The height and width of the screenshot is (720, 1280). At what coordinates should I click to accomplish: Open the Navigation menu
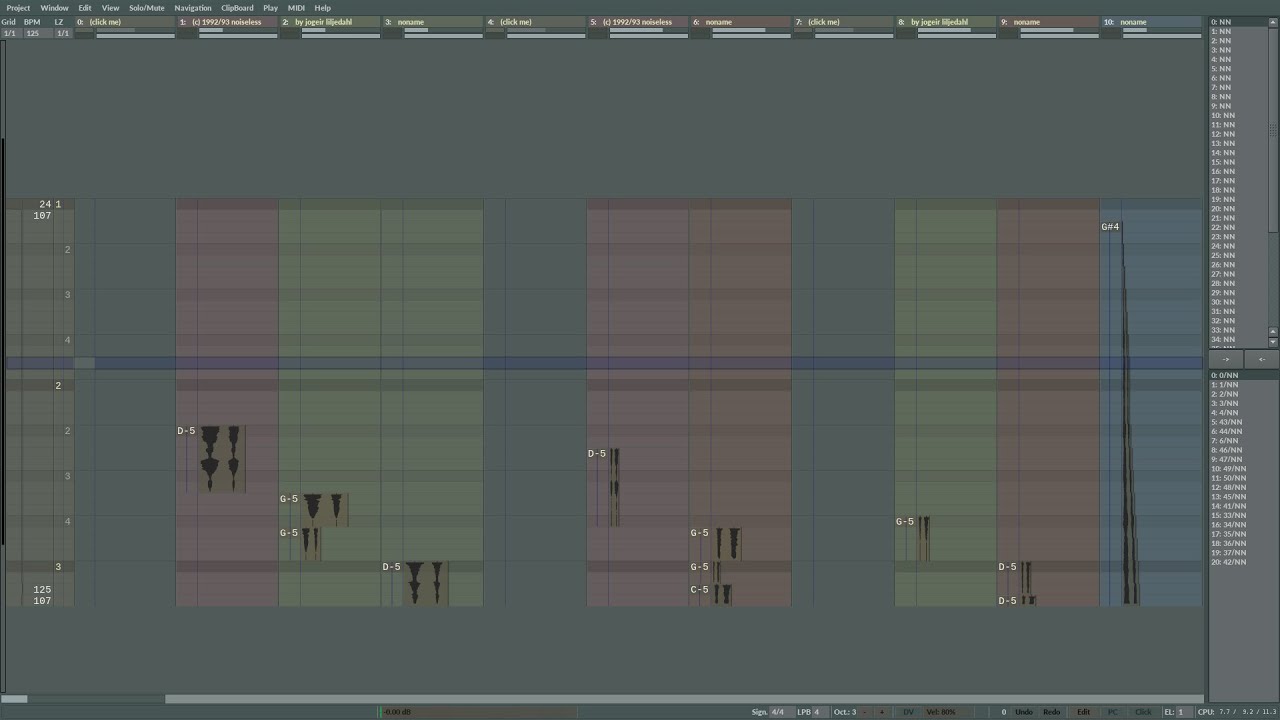click(193, 8)
